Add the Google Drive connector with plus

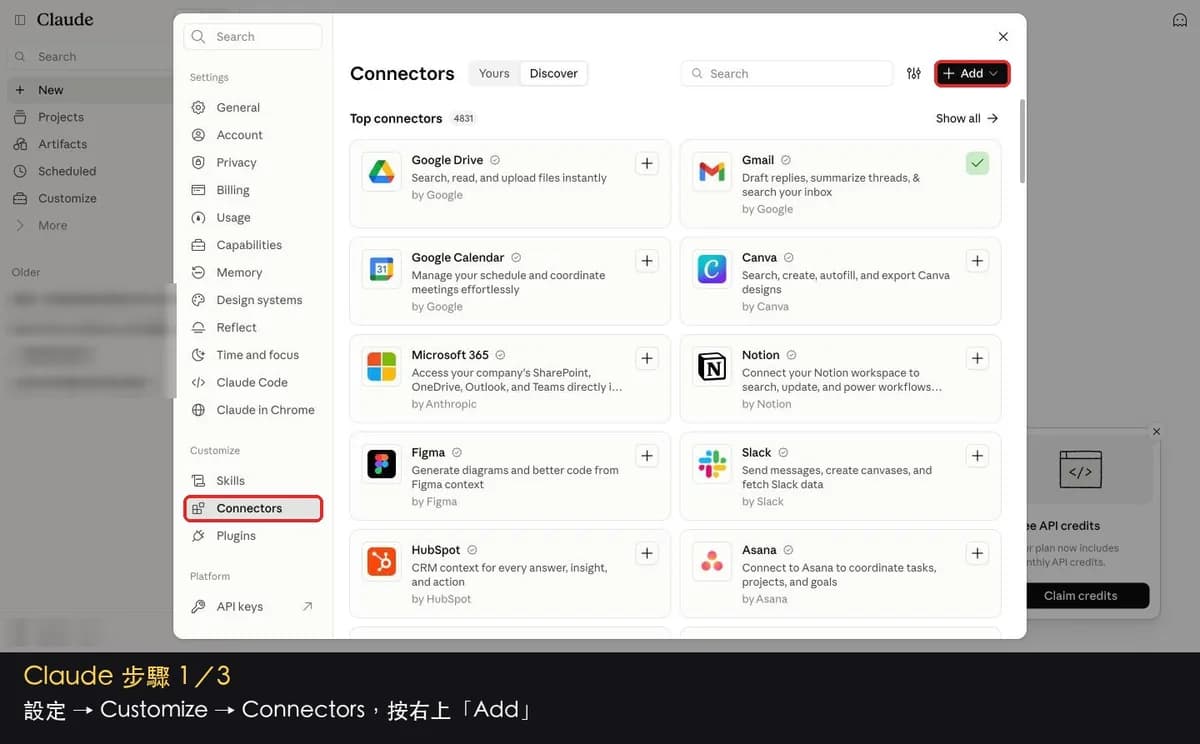(647, 164)
